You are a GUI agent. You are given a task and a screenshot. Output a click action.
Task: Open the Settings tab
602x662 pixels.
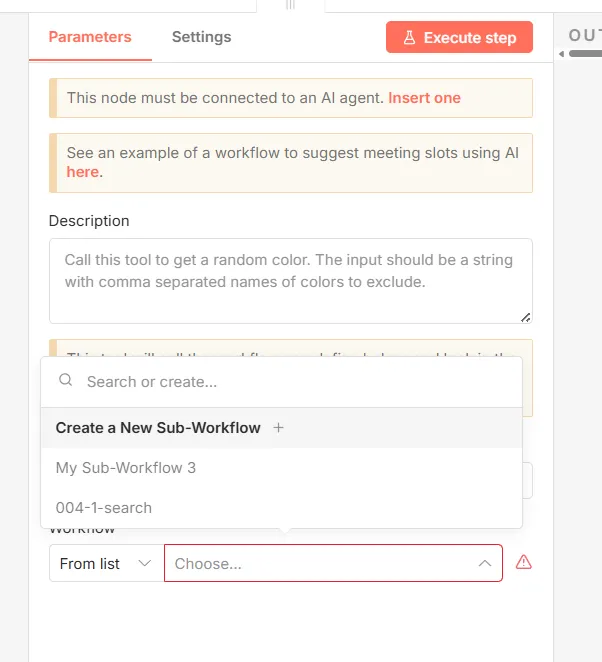pos(201,37)
